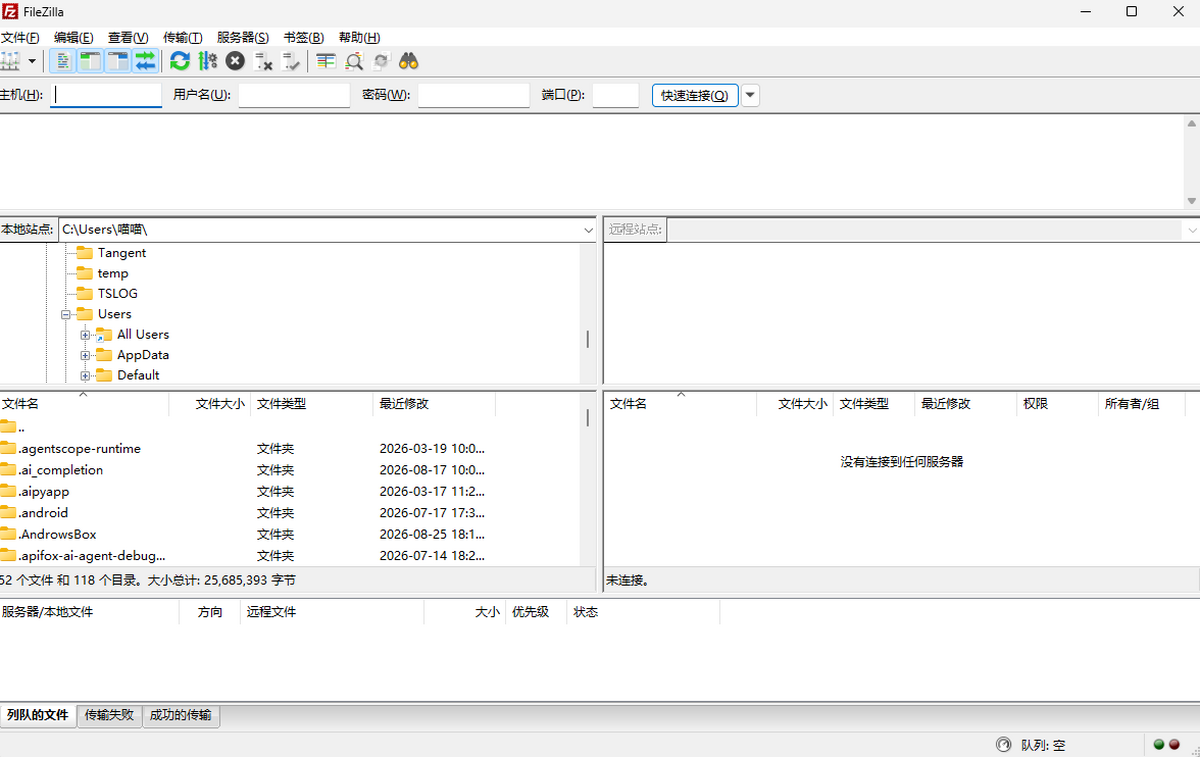
Task: Open the 查看(V) menu
Action: click(128, 37)
